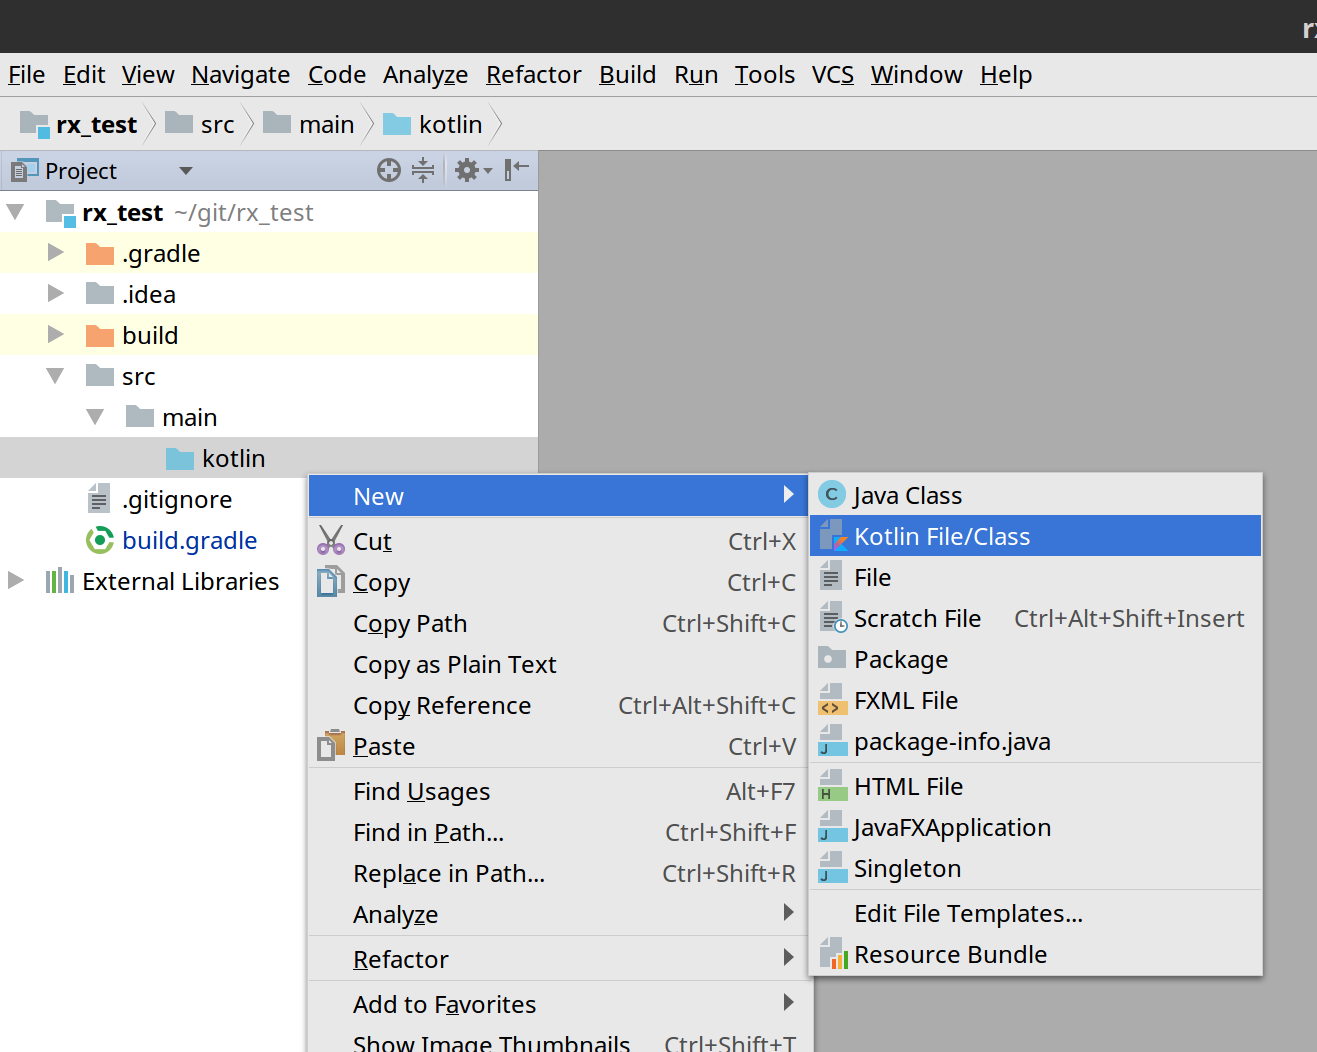The height and width of the screenshot is (1052, 1317).
Task: Click the Scroll from Source crosshair icon
Action: 388,170
